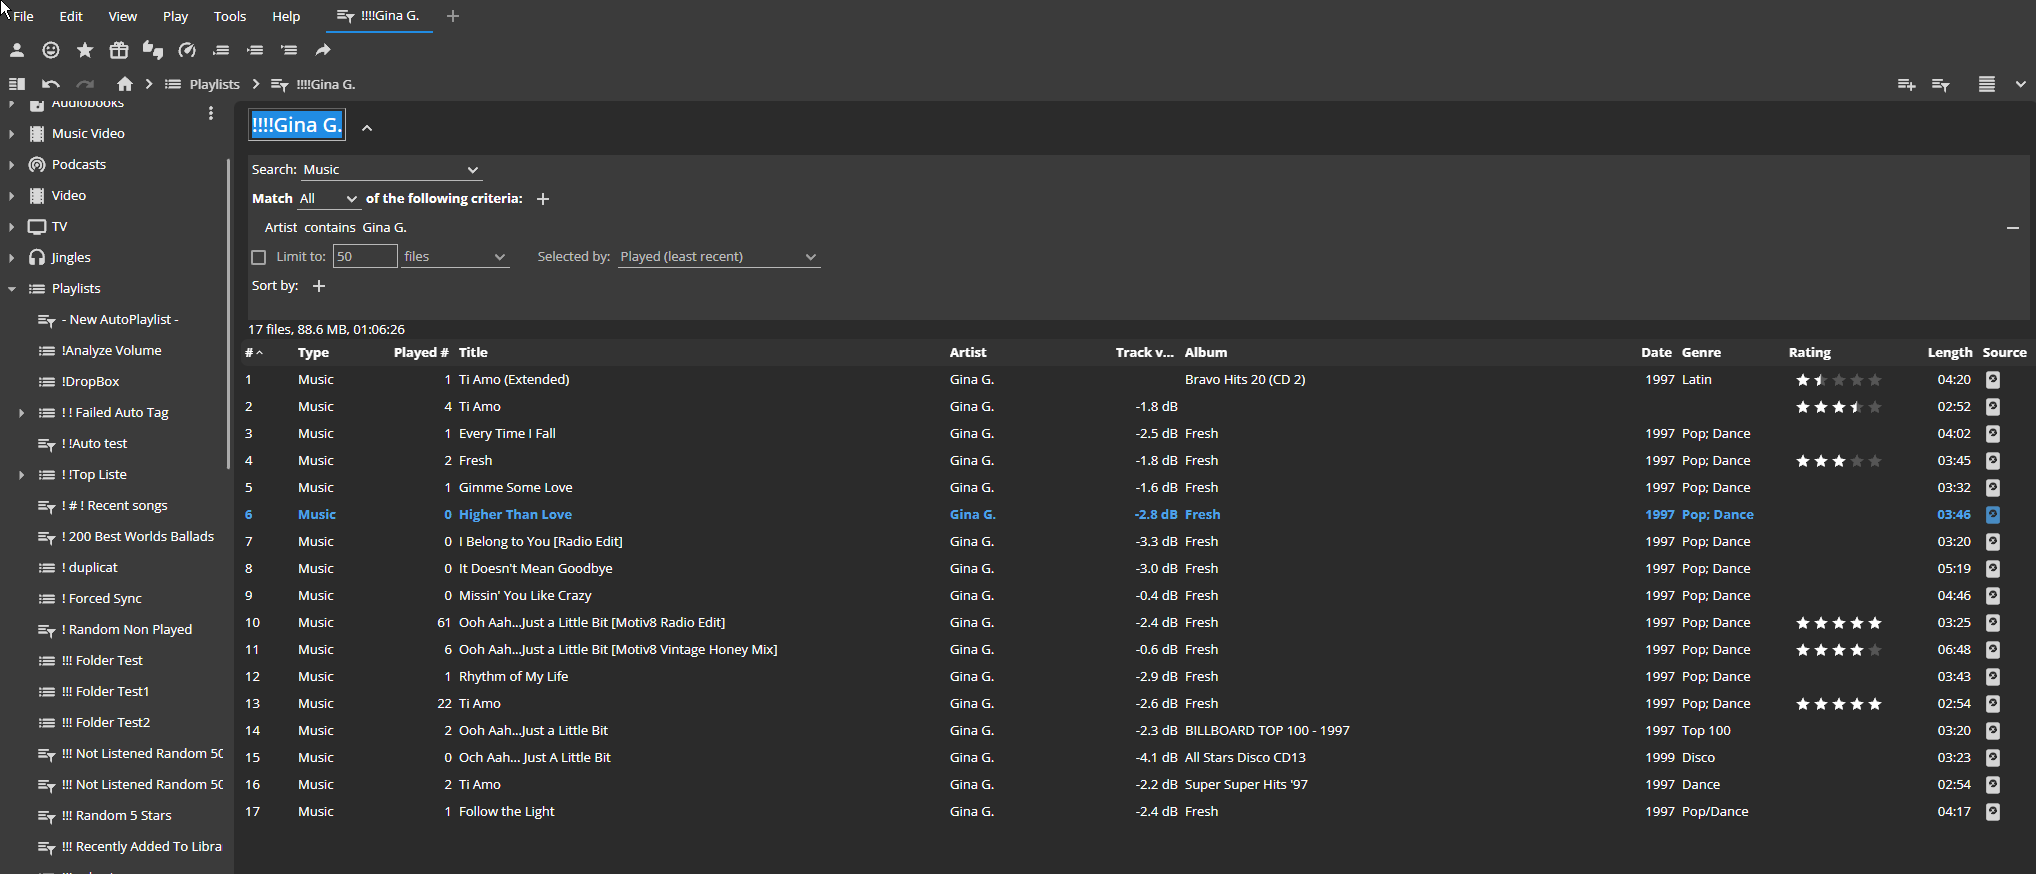
Task: Enable the 'Limit to' checkbox
Action: (259, 257)
